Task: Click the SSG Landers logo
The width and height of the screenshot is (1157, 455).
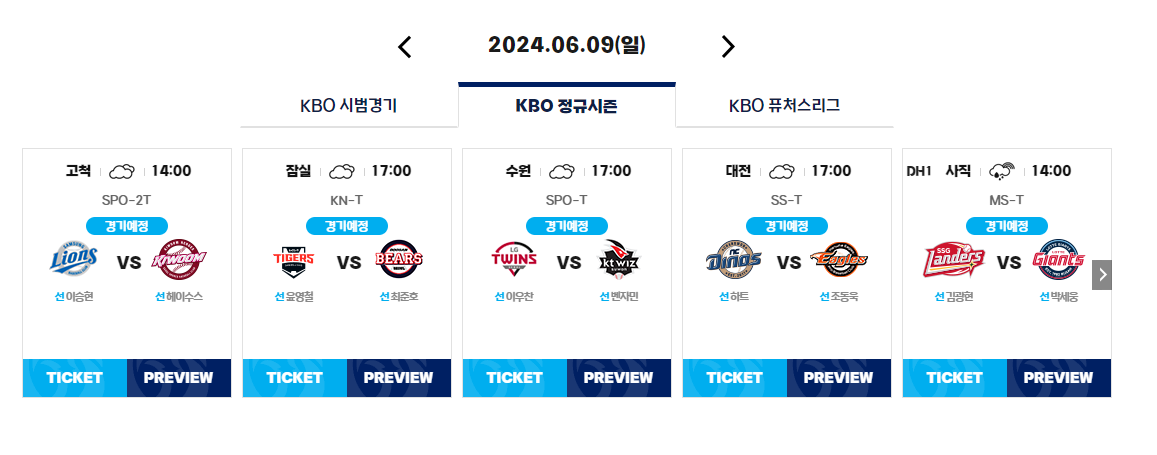Action: (x=953, y=260)
